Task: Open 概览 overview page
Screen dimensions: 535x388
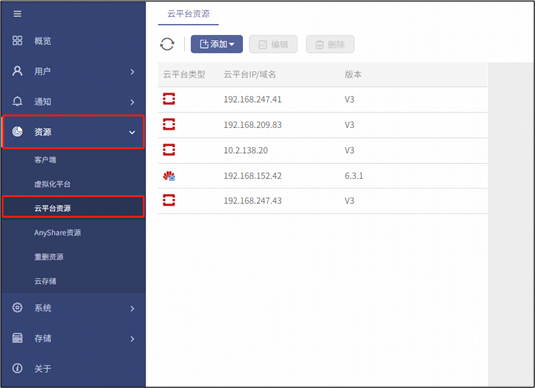Action: (x=73, y=41)
